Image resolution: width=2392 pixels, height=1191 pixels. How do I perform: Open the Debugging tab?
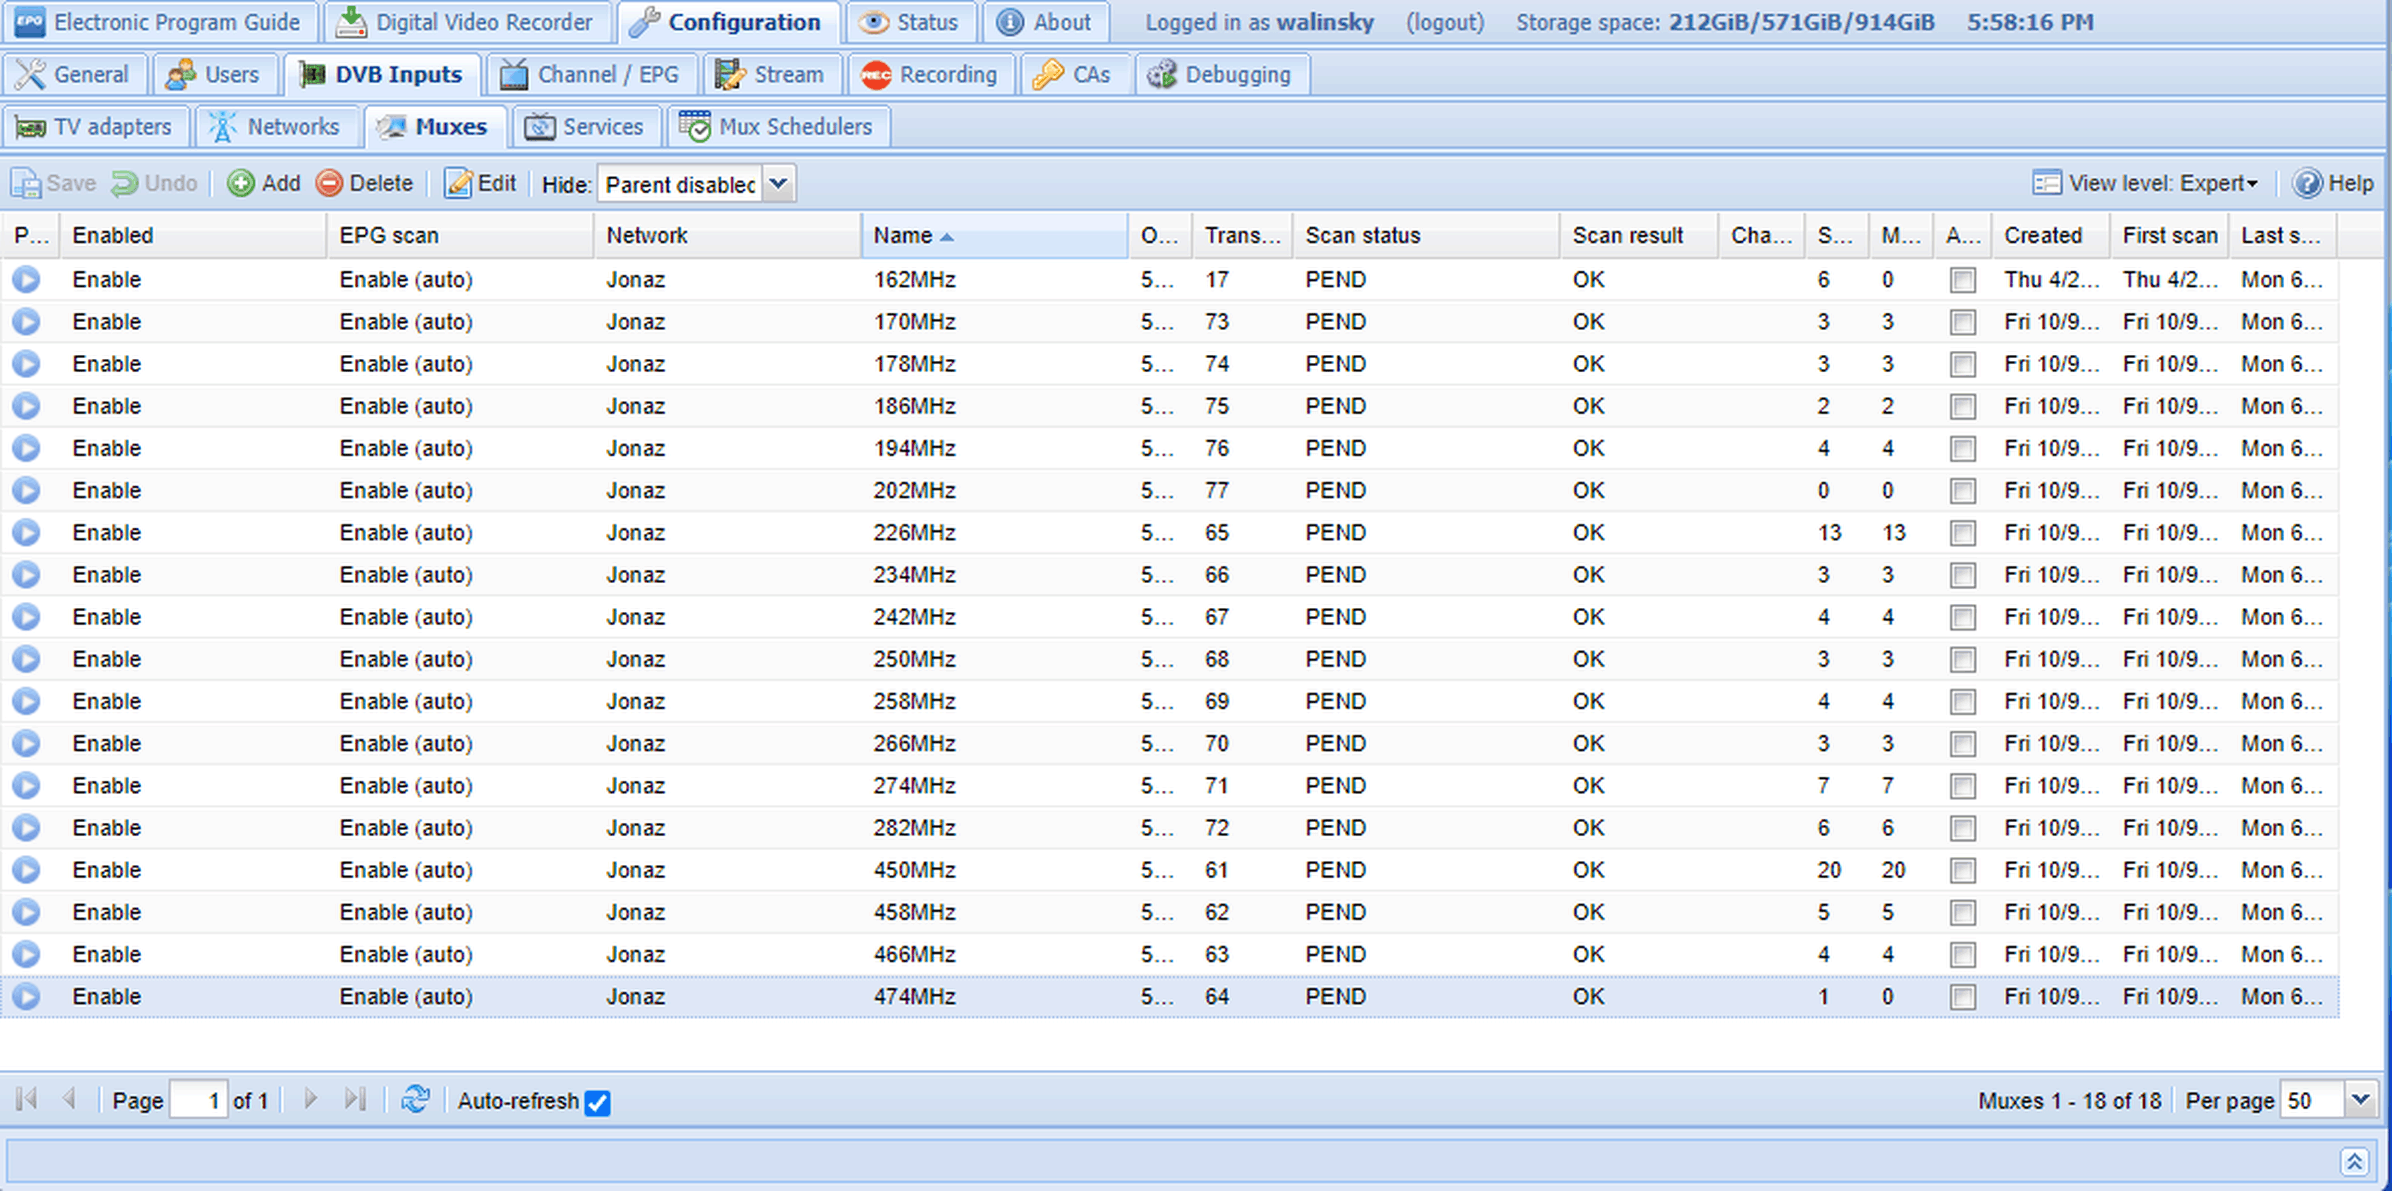tap(1221, 75)
